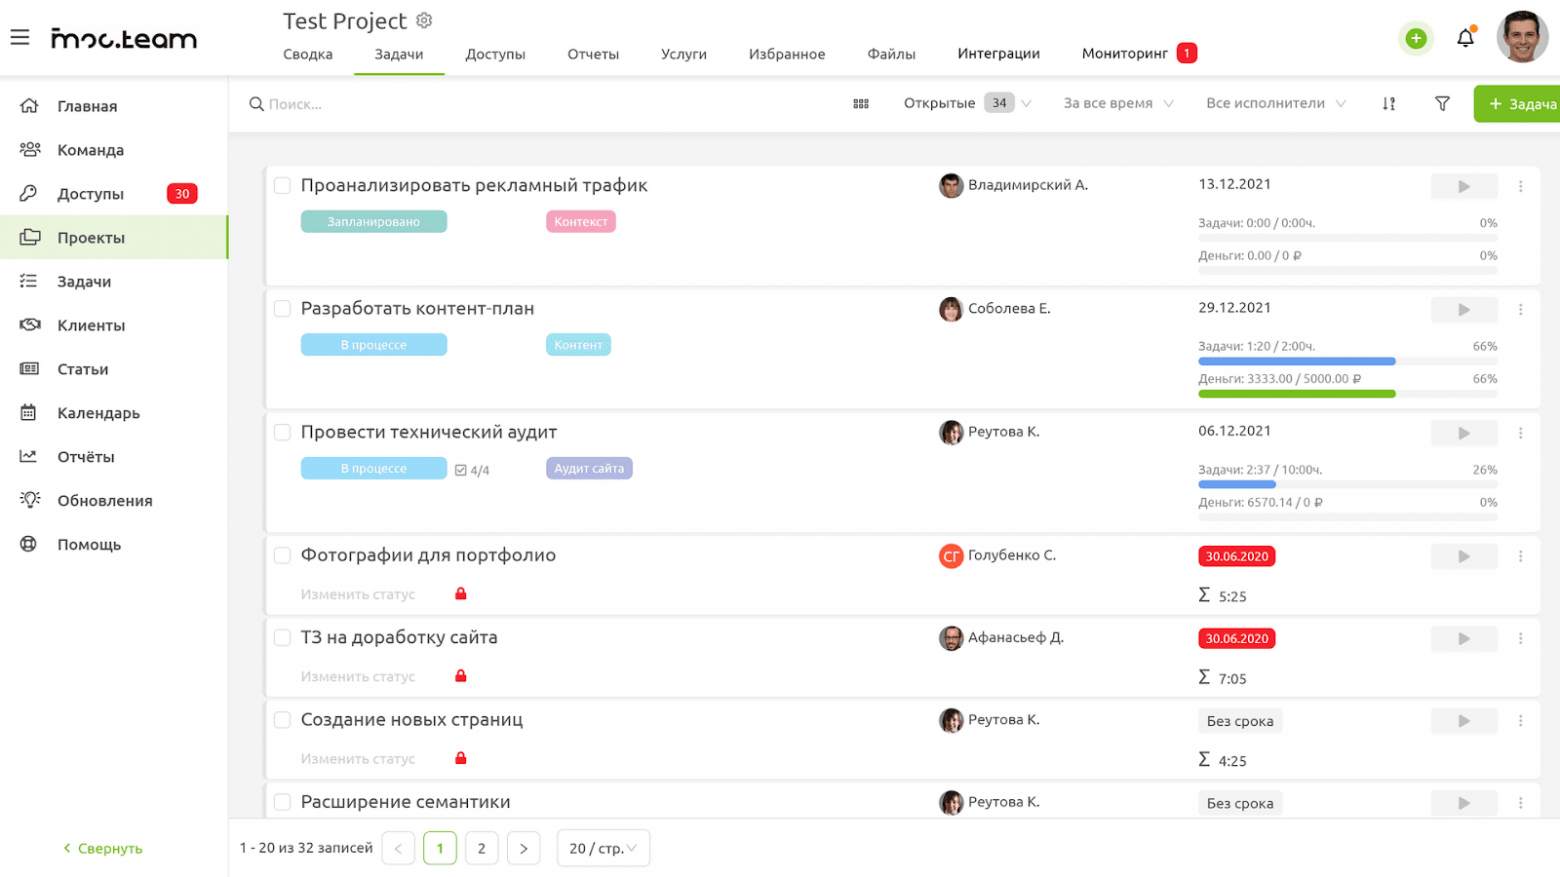Screen dimensions: 1560x877
Task: Switch to grid view icon
Action: [x=861, y=104]
